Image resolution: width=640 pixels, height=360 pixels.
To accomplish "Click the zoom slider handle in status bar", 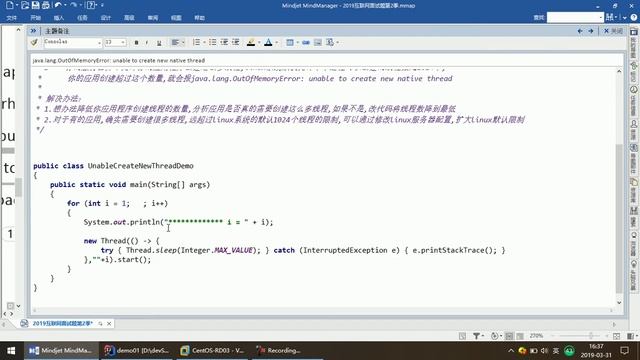I will click(591, 336).
